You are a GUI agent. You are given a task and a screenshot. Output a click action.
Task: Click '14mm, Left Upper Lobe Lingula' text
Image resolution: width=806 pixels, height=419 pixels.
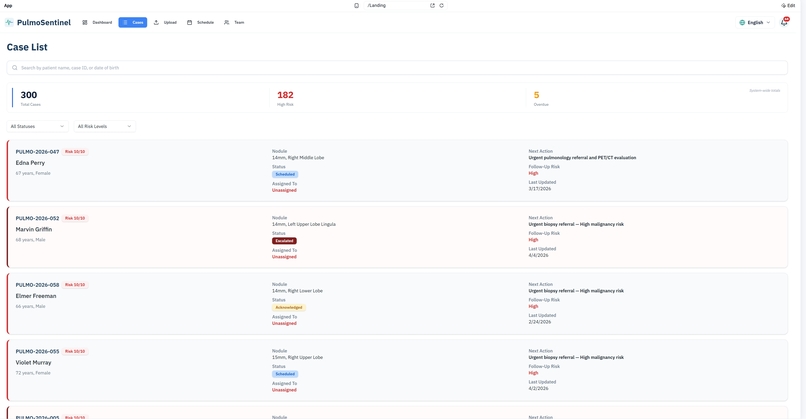[x=304, y=224]
